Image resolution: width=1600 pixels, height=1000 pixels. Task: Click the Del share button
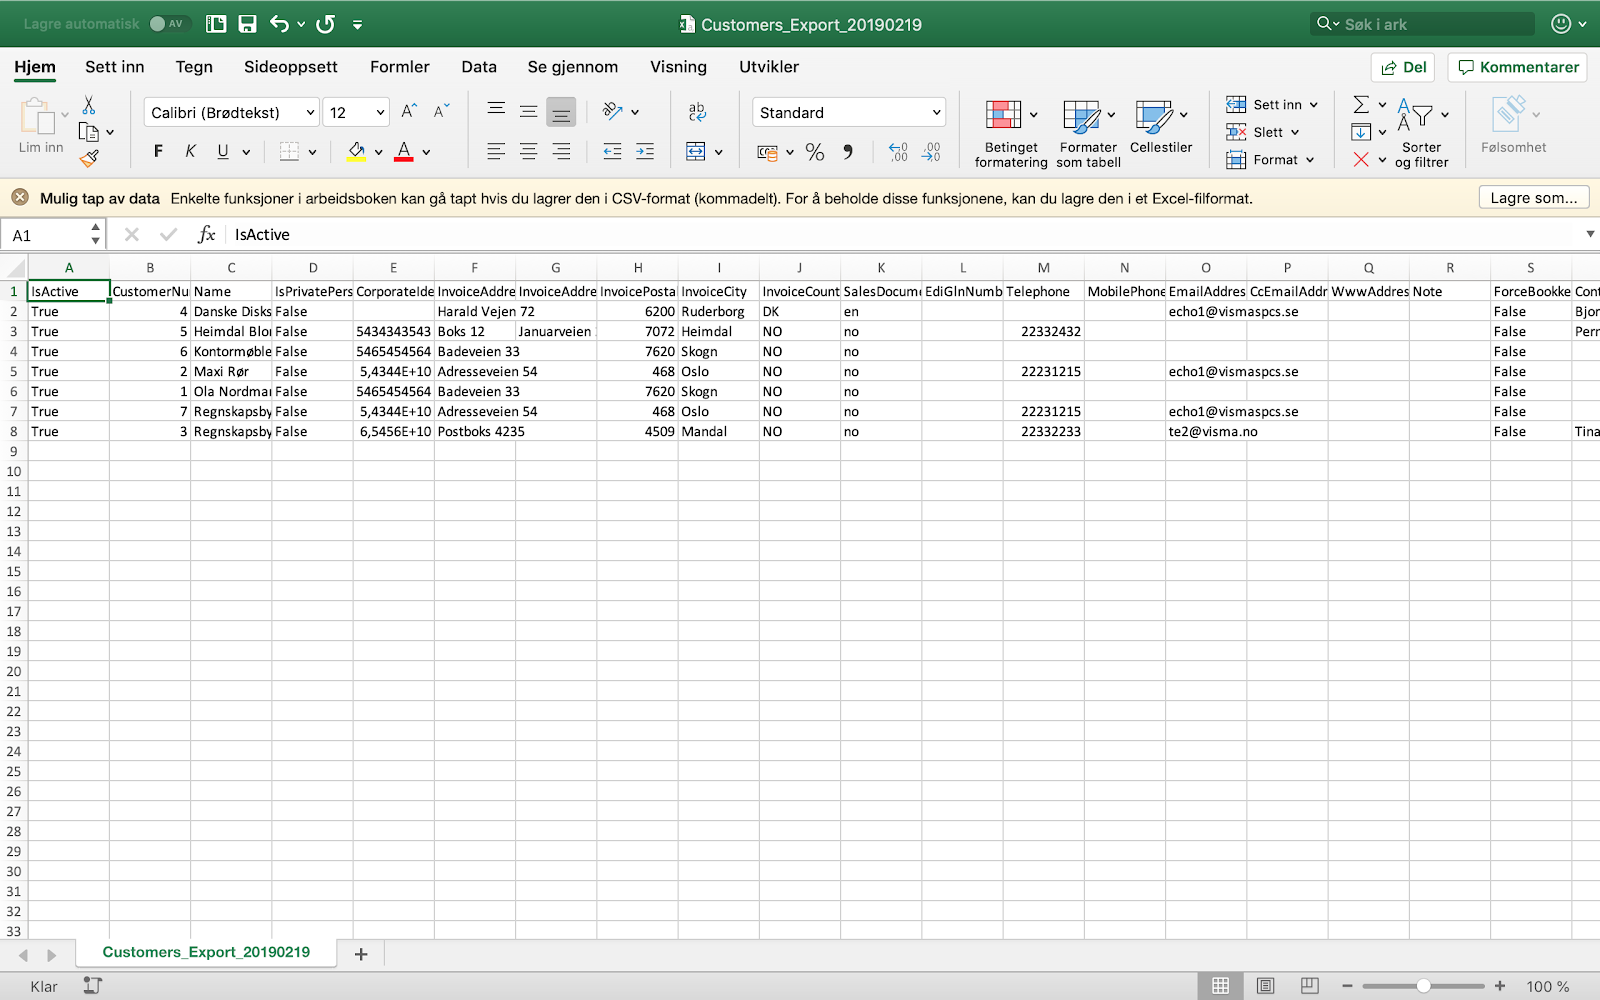point(1403,67)
